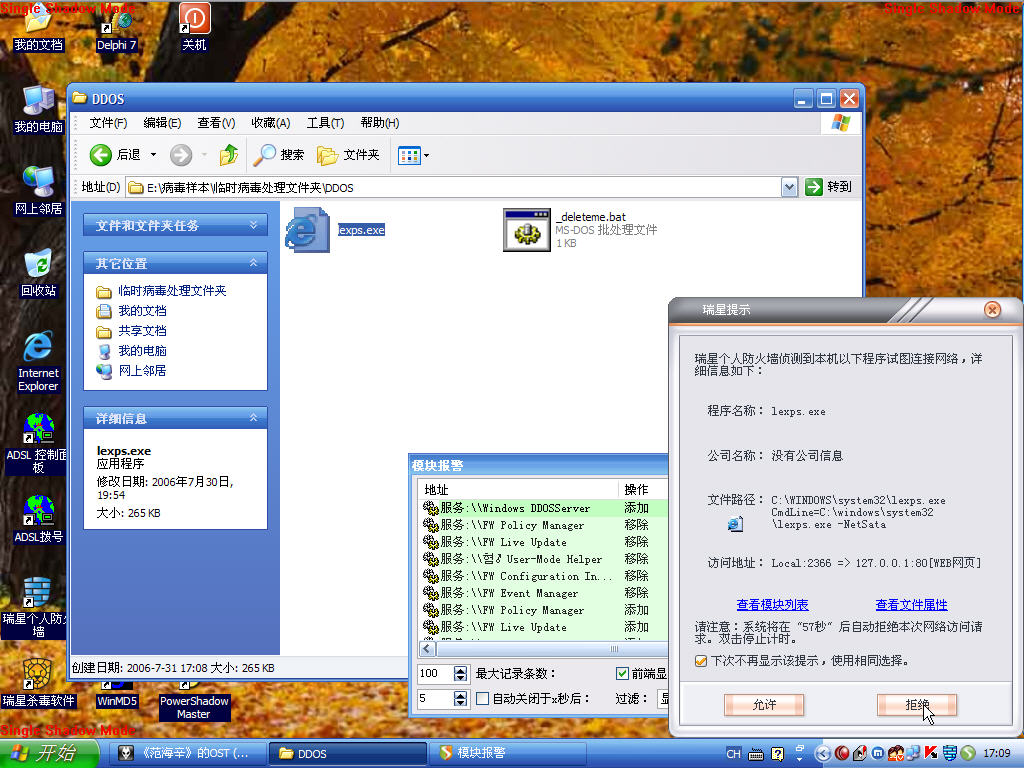The width and height of the screenshot is (1024, 768).
Task: Click the 地址 column header in module alert
Action: (x=517, y=490)
